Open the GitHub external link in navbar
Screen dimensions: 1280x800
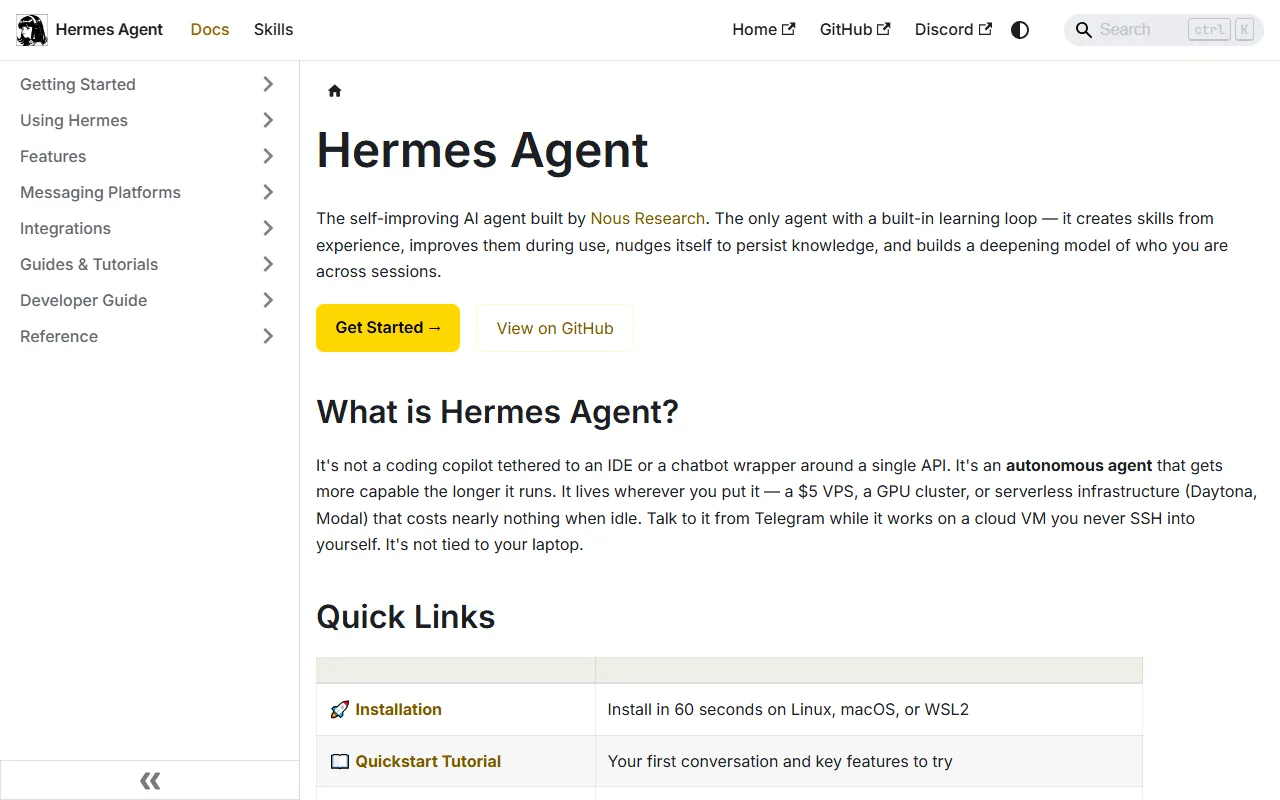[x=854, y=30]
